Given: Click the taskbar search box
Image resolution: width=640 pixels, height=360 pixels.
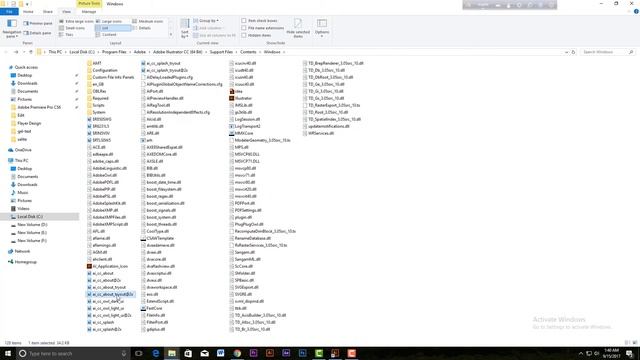Looking at the screenshot, I should 73,353.
